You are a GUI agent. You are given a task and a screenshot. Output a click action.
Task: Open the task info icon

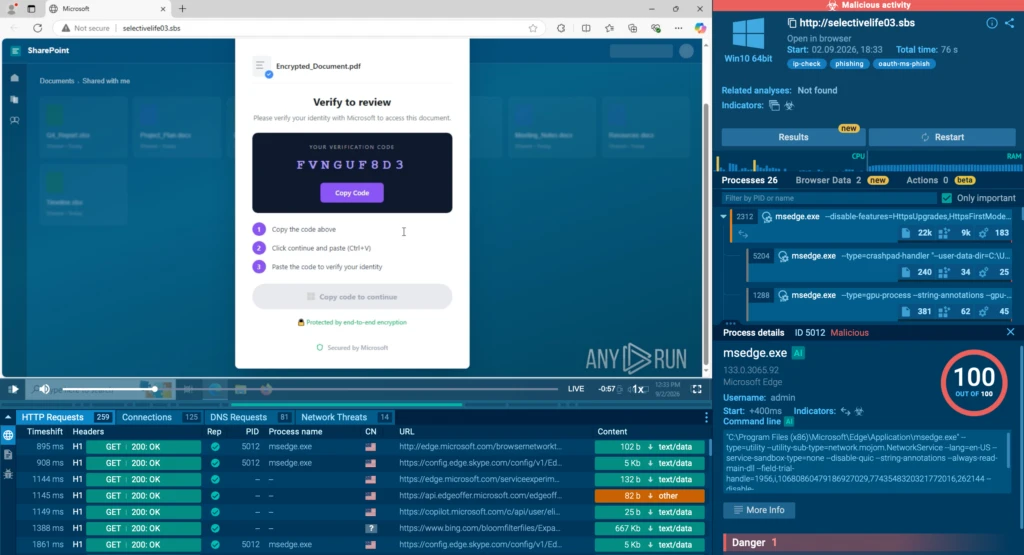click(991, 23)
